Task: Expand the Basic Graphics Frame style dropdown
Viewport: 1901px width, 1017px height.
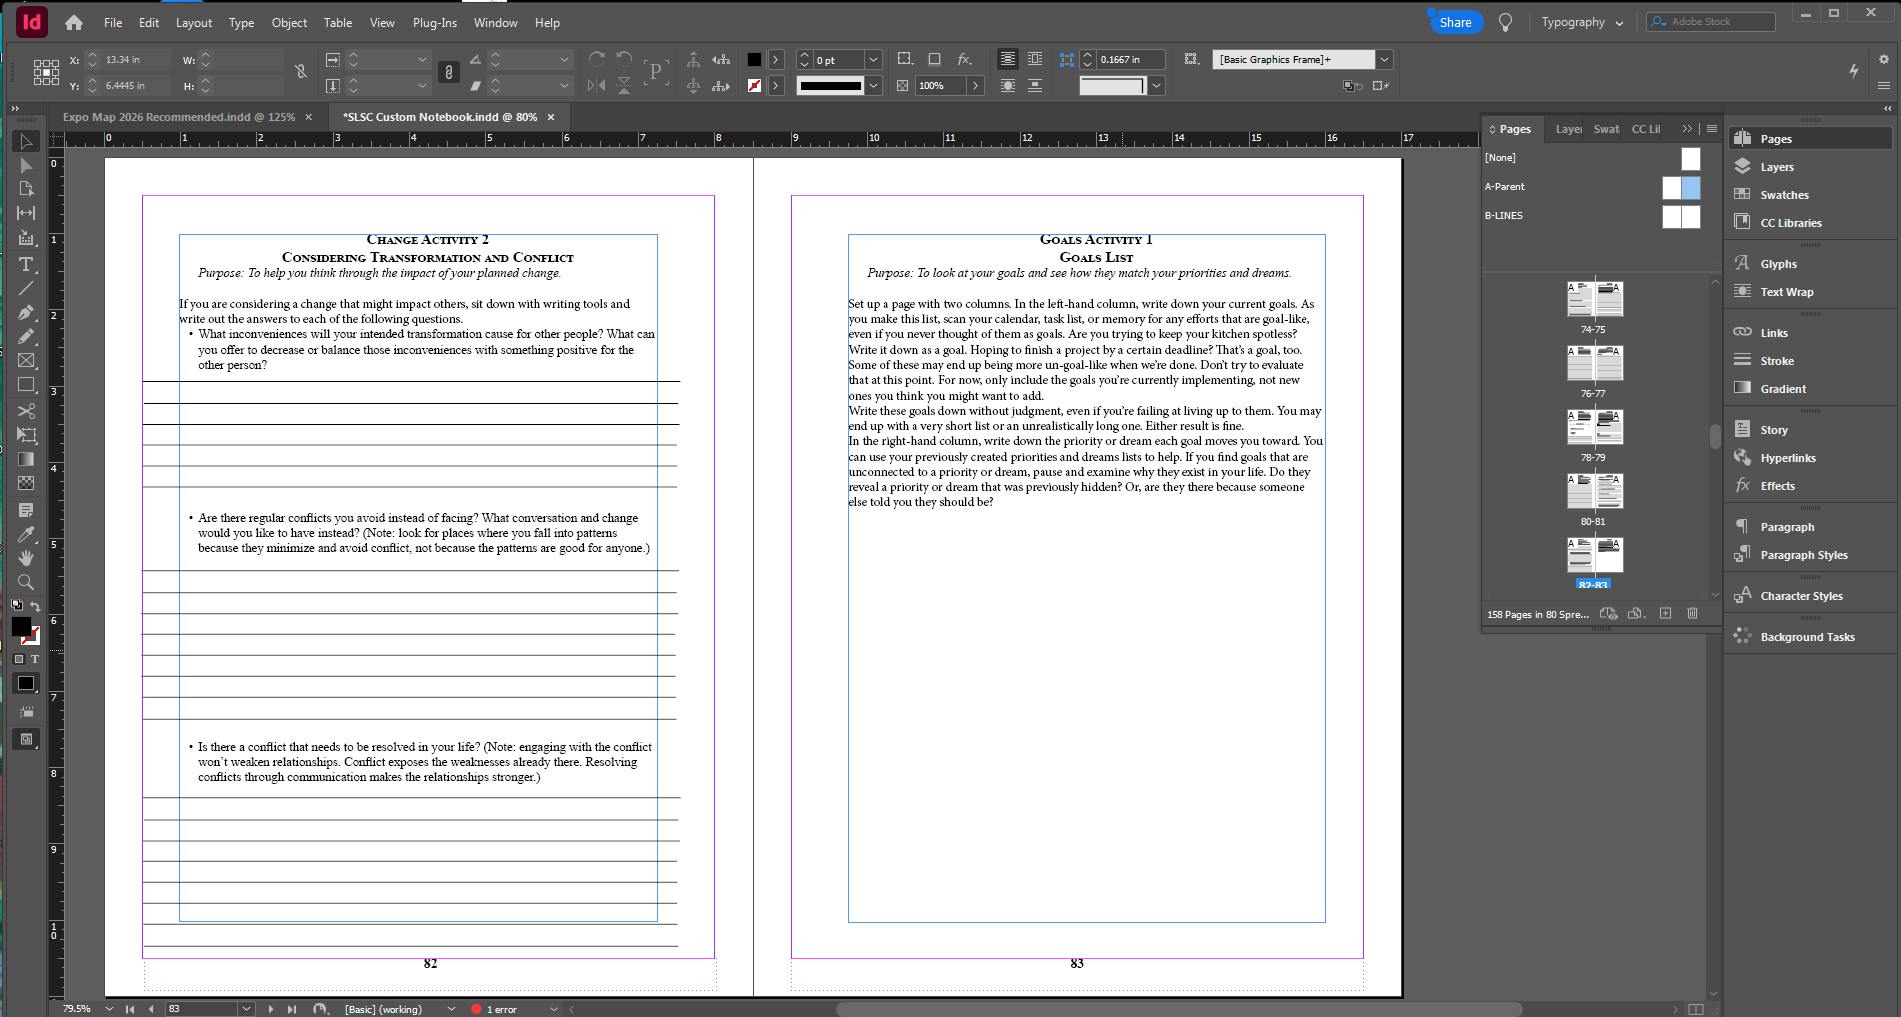Action: click(x=1384, y=60)
